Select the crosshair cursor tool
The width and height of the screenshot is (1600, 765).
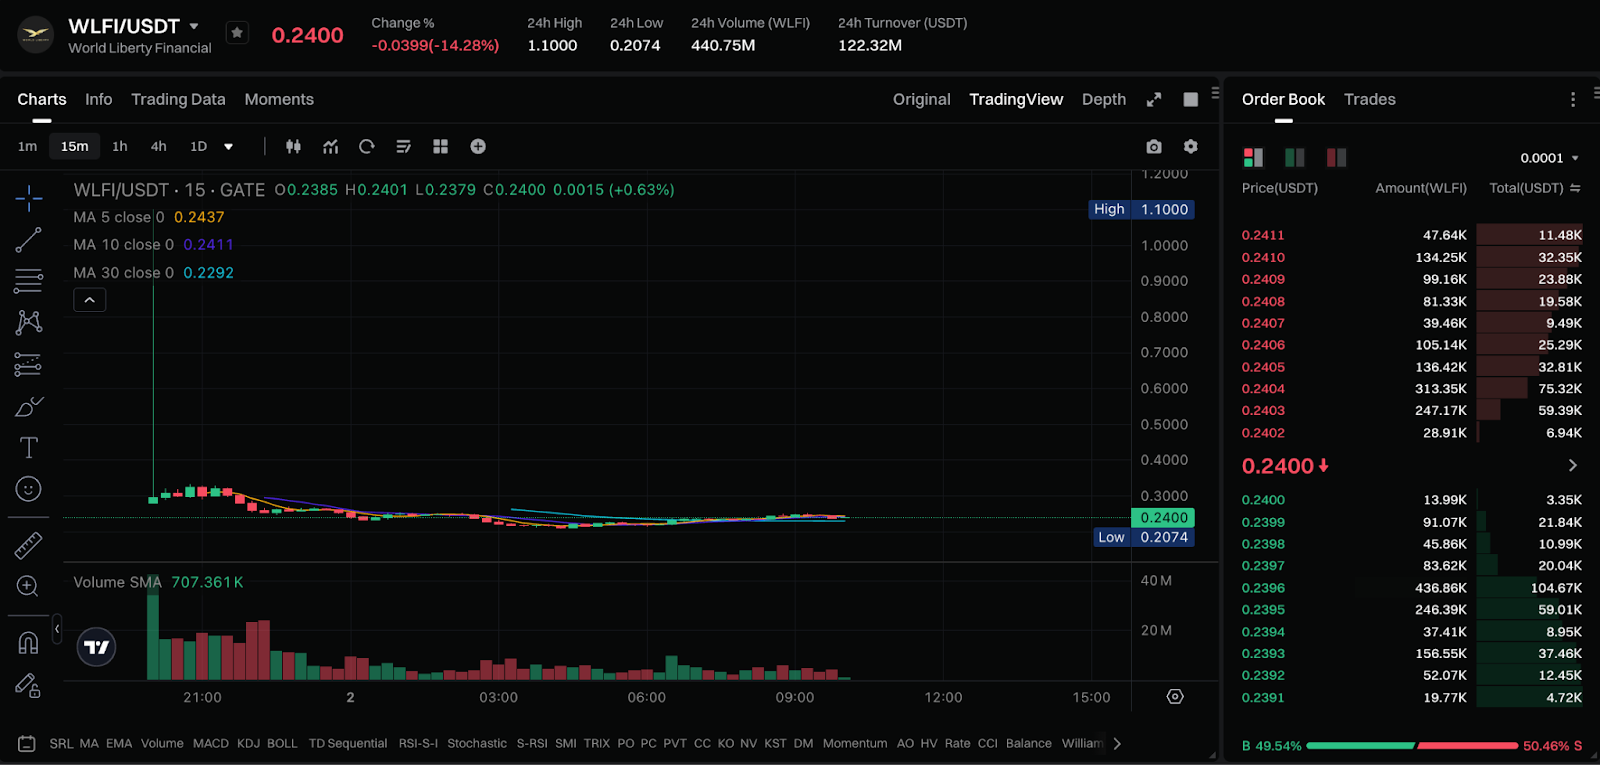28,198
